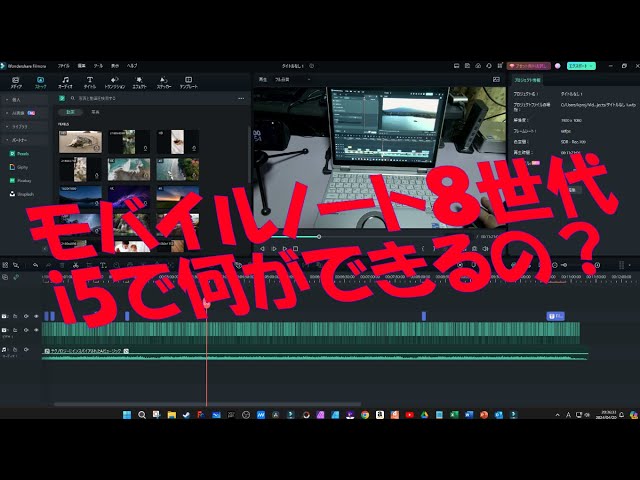Click the preview snapshot layout icon
This screenshot has height=480, width=640.
[496, 79]
